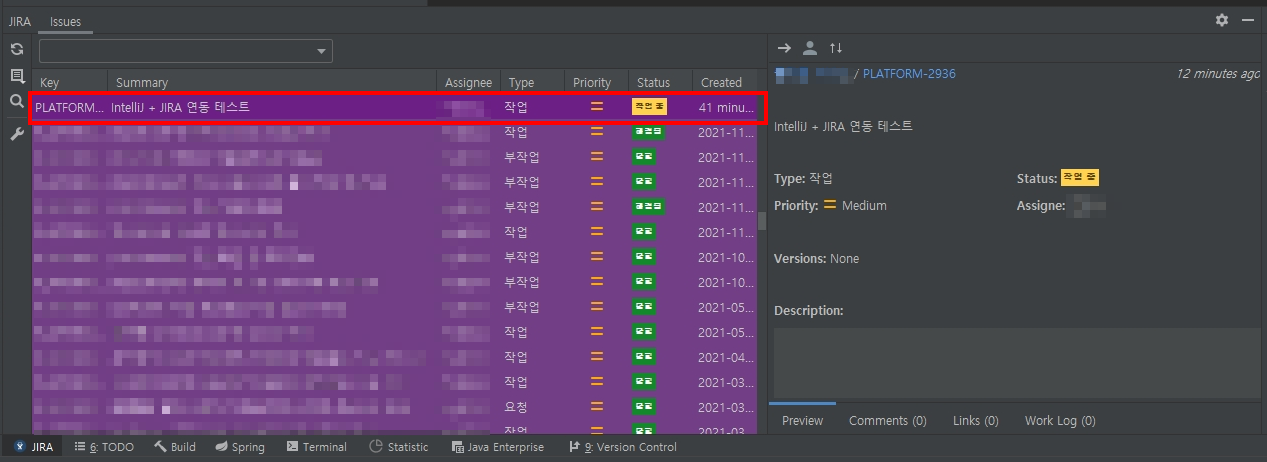
Task: Click the comment list icon in left sidebar
Action: tap(16, 76)
